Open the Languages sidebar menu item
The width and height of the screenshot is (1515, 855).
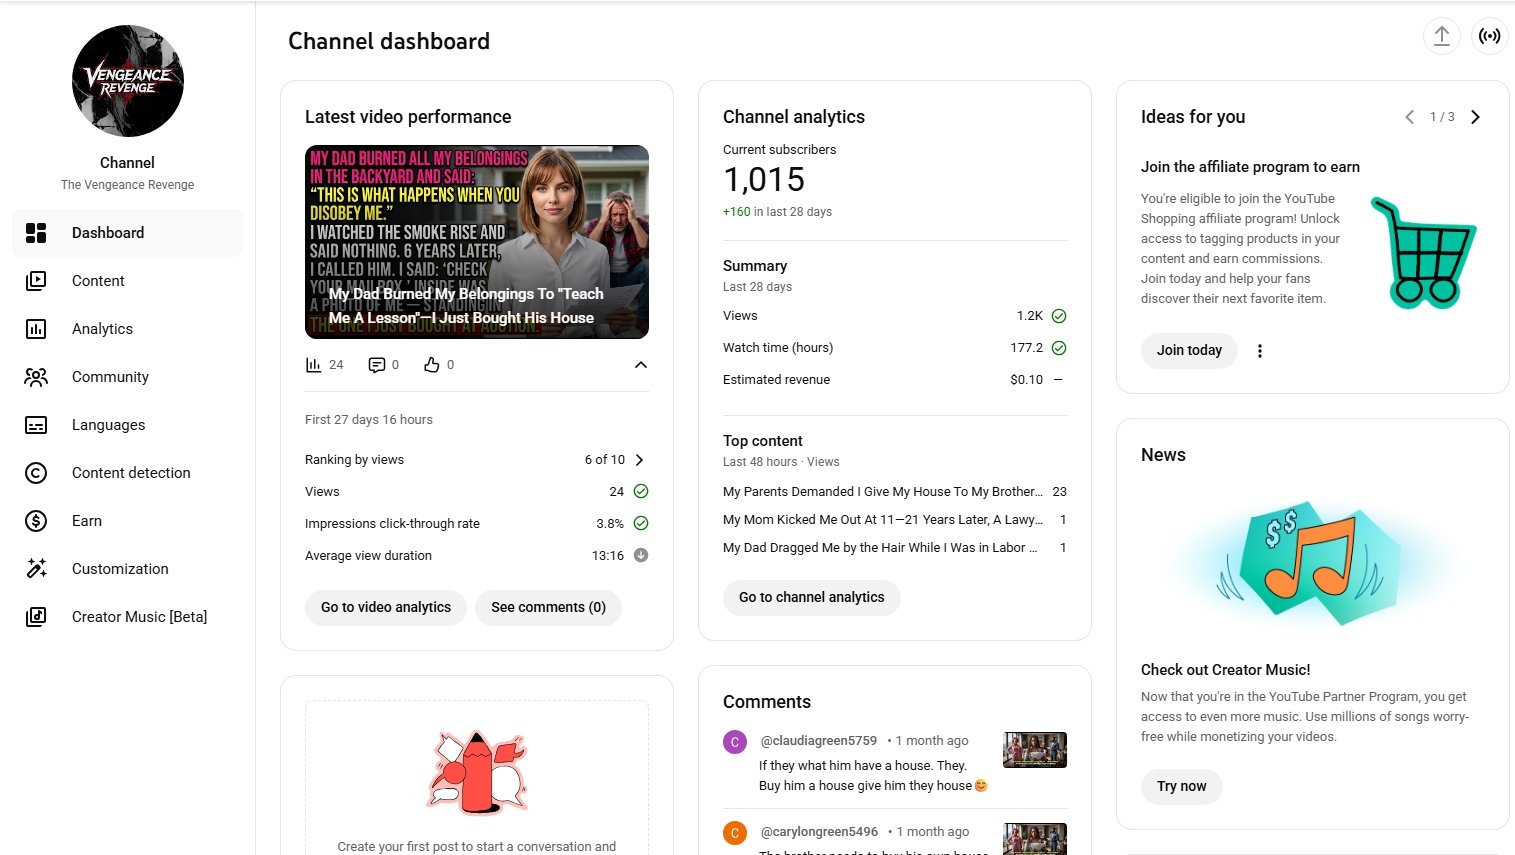coord(108,425)
